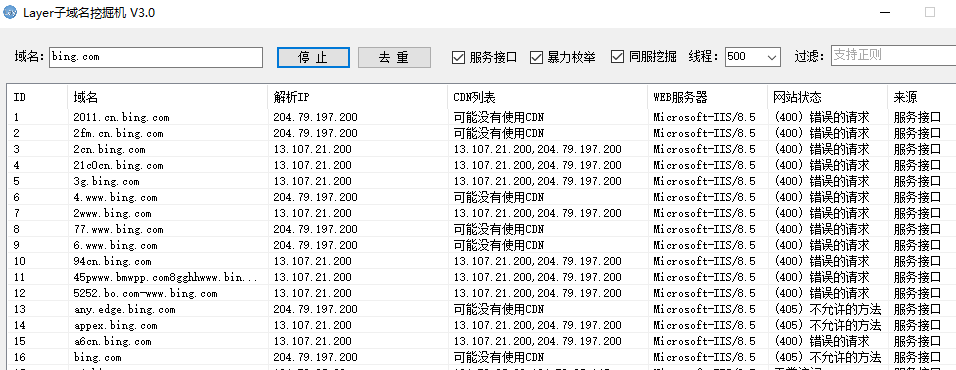Click Microsoft-IIS/8.5 in appex.bing.com row
The height and width of the screenshot is (370, 956).
click(704, 326)
